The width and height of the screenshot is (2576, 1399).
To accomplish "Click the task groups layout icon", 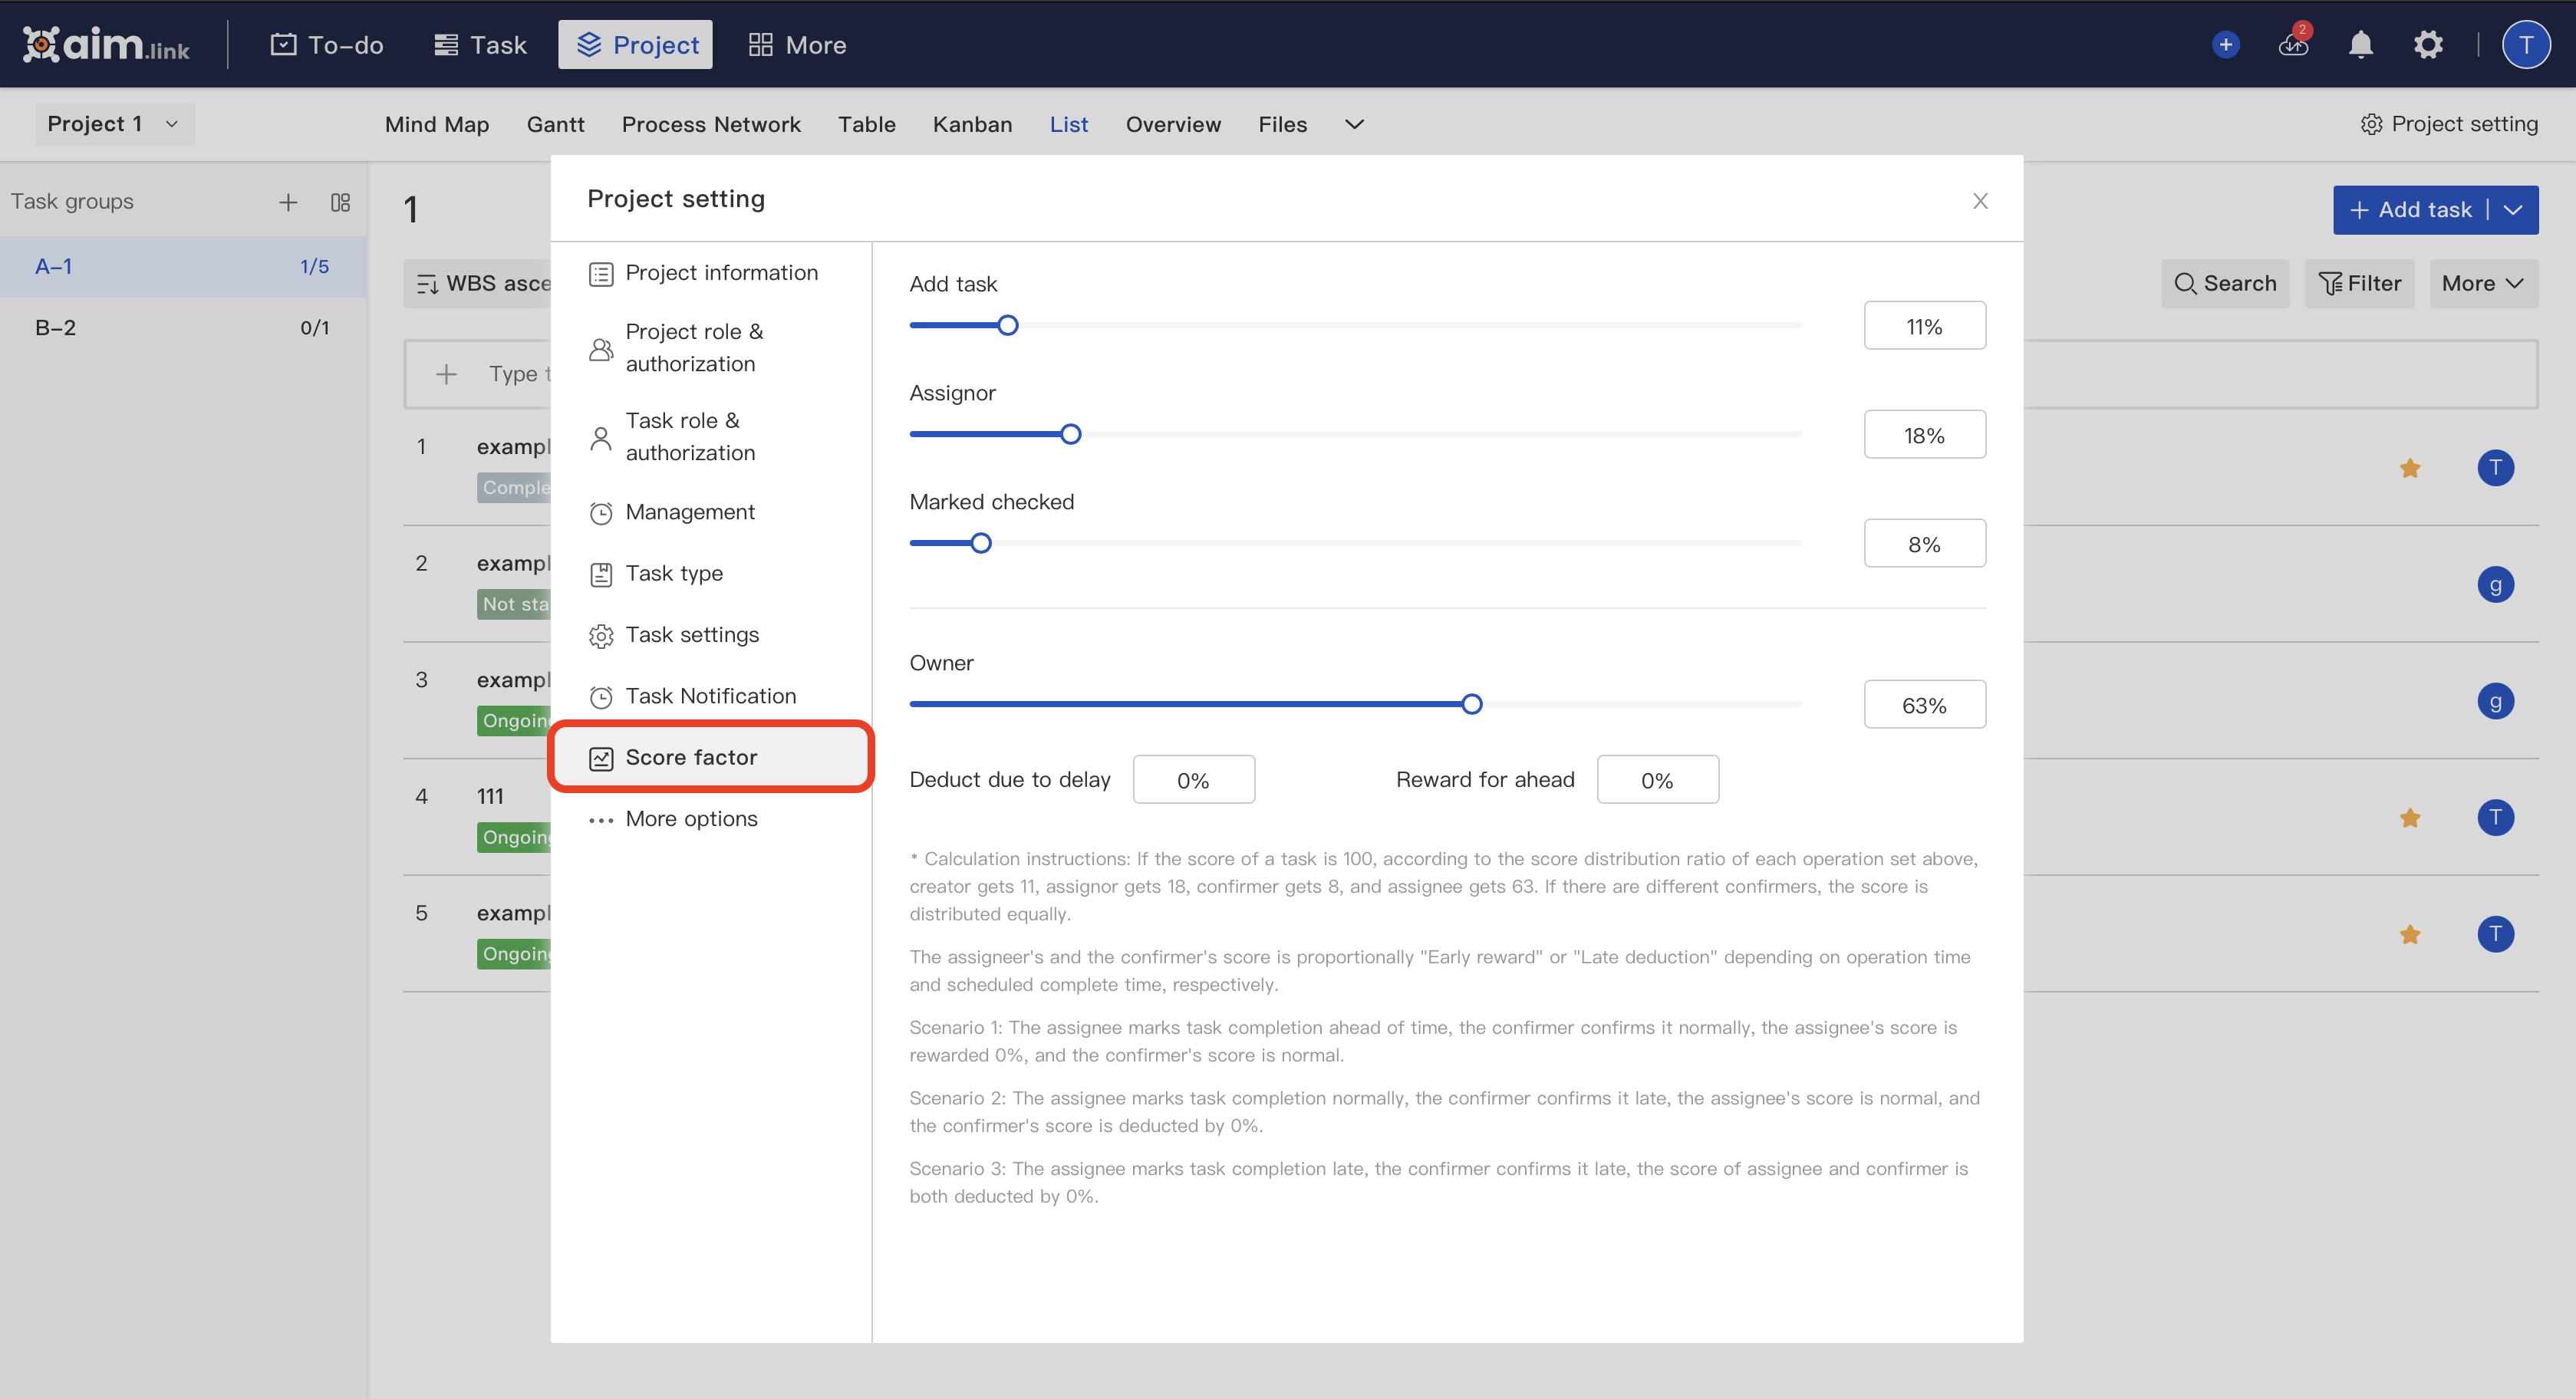I will pyautogui.click(x=340, y=203).
